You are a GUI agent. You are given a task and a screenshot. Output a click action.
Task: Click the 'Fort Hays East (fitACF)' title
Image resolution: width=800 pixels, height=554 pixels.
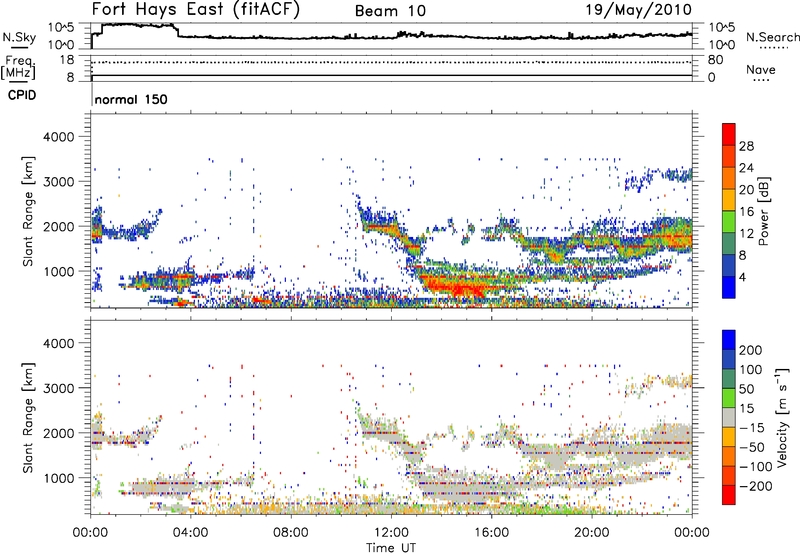pyautogui.click(x=196, y=10)
